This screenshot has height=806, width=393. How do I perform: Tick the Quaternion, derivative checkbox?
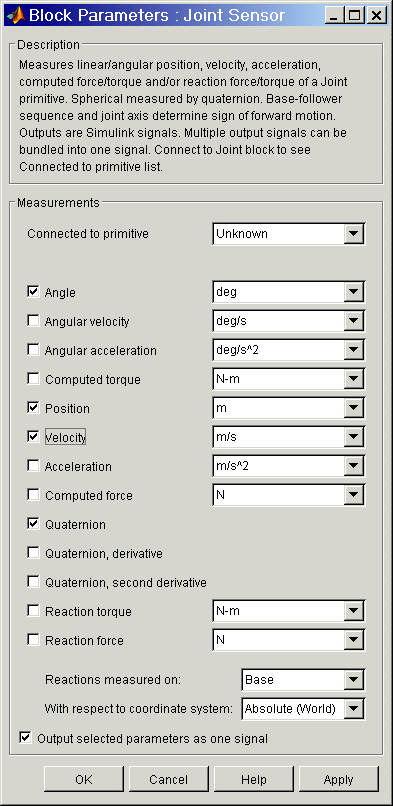(x=33, y=553)
